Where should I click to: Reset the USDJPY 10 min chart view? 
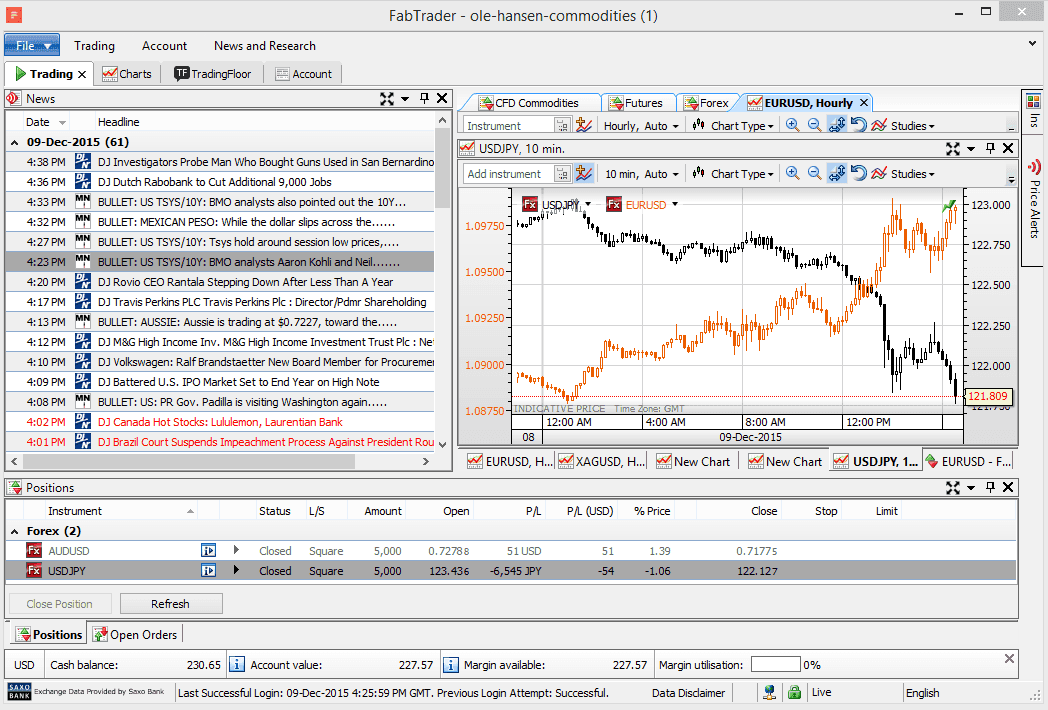tap(858, 174)
